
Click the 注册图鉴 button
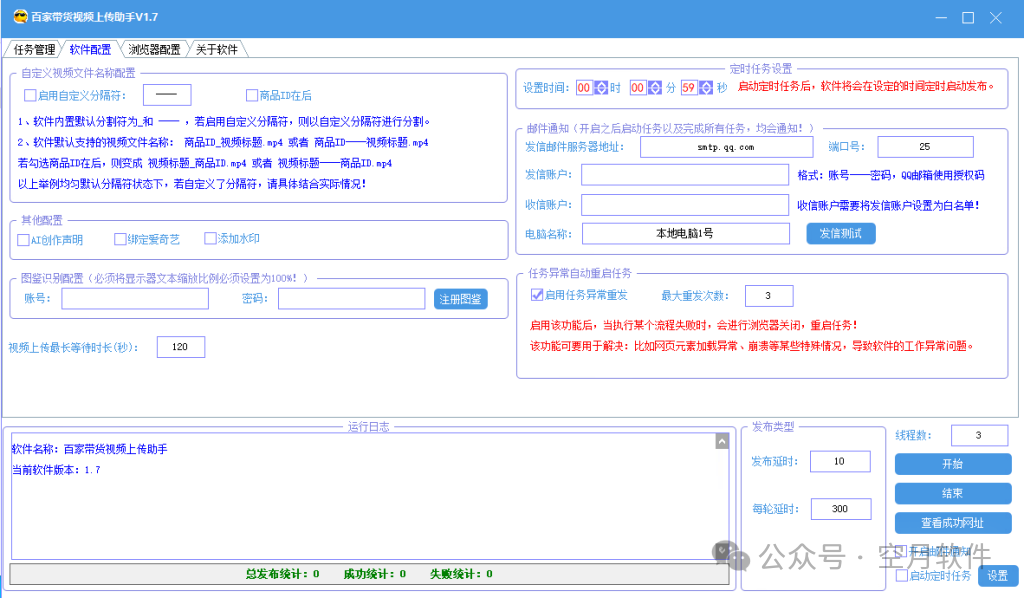[x=460, y=299]
